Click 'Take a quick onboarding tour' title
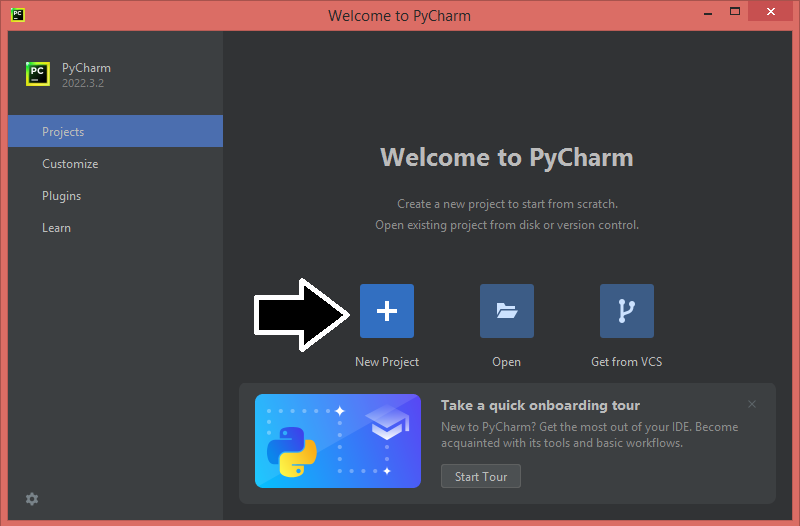 click(540, 405)
